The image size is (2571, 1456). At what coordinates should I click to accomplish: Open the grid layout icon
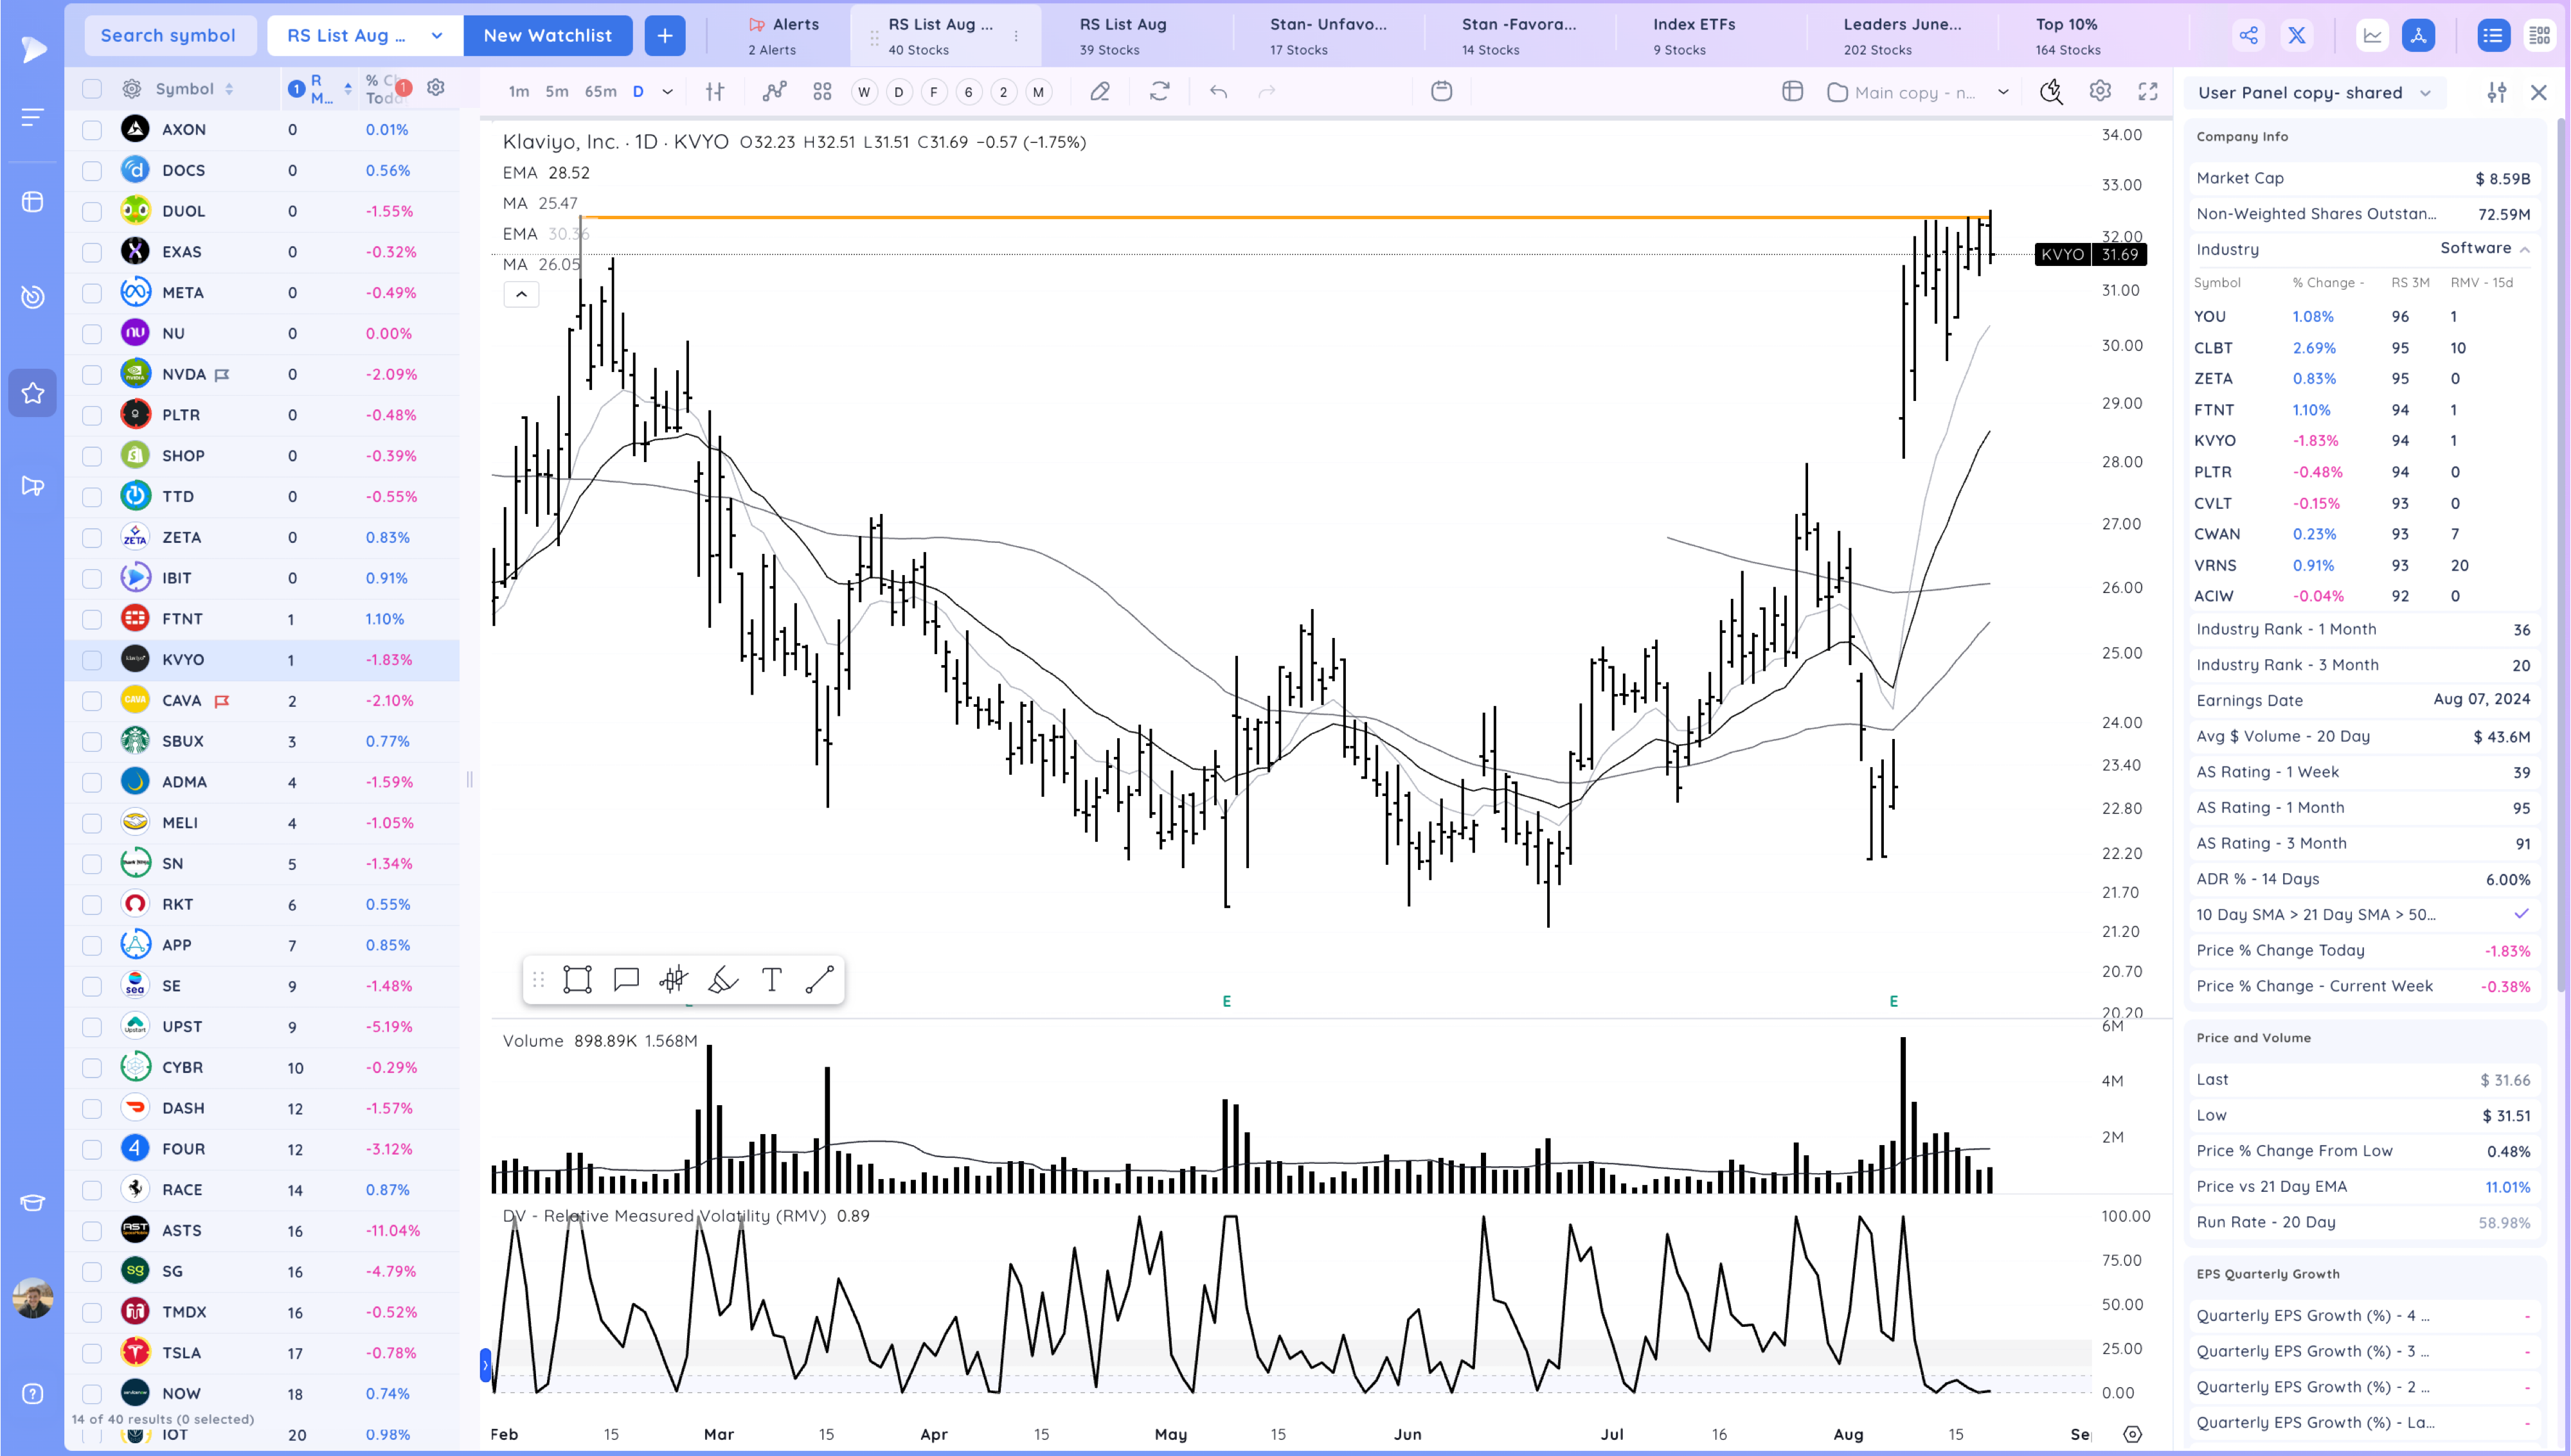822,92
